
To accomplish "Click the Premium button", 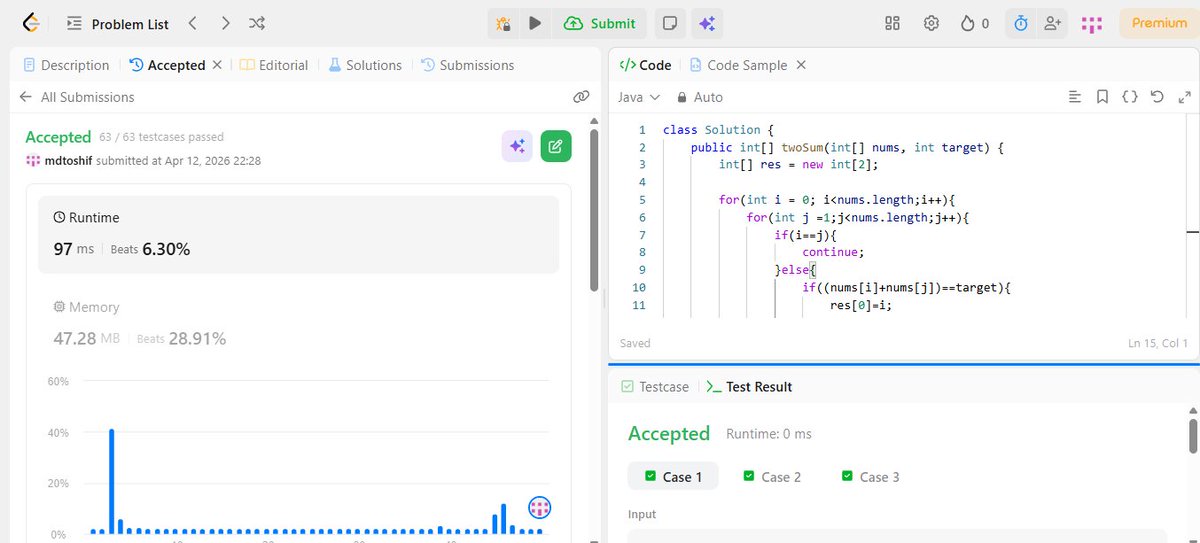I will pyautogui.click(x=1159, y=23).
